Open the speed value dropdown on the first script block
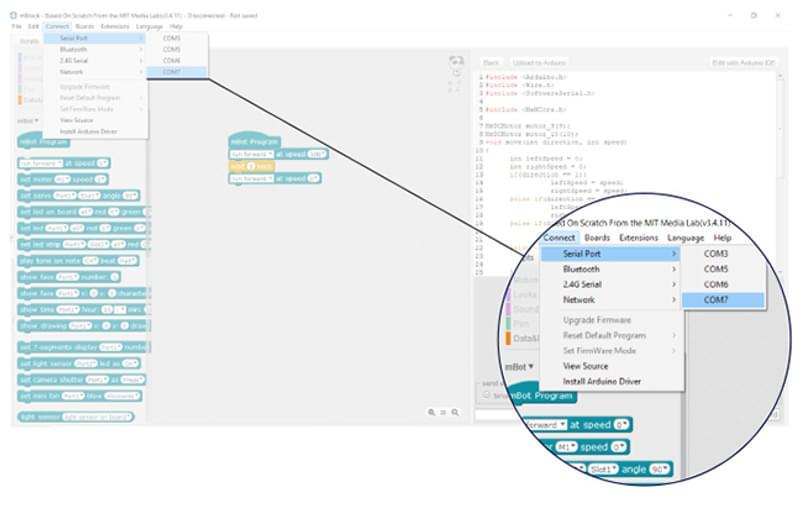Image resolution: width=800 pixels, height=507 pixels. [x=317, y=154]
